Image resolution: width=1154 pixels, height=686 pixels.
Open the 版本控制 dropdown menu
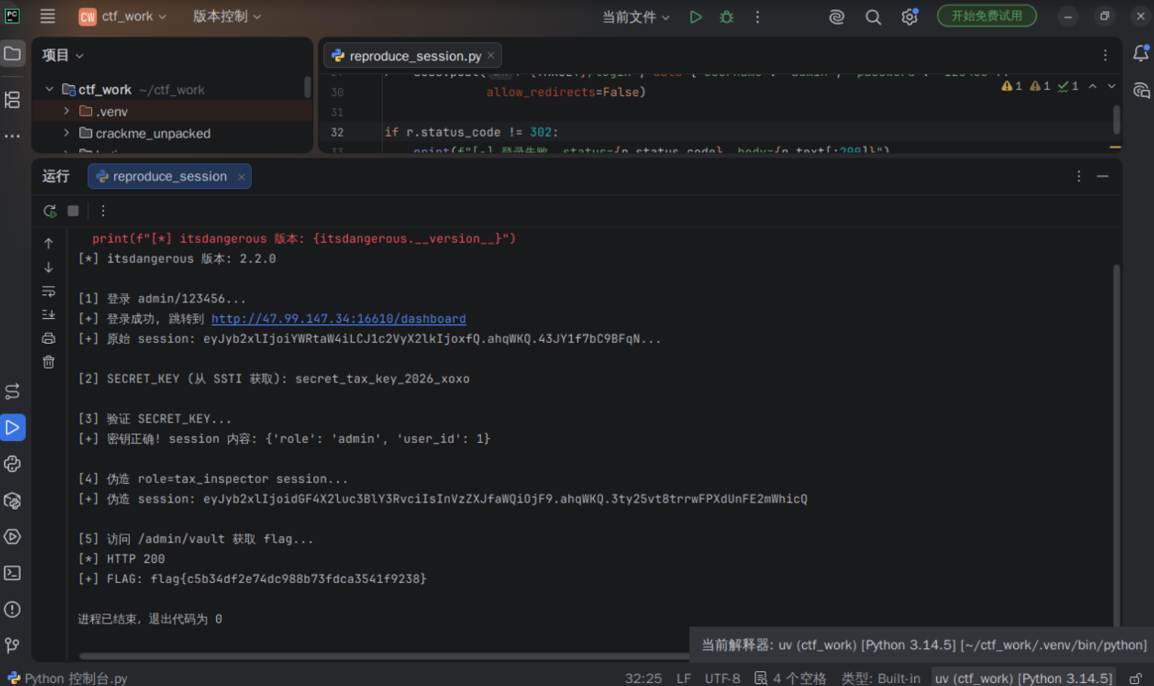[227, 16]
